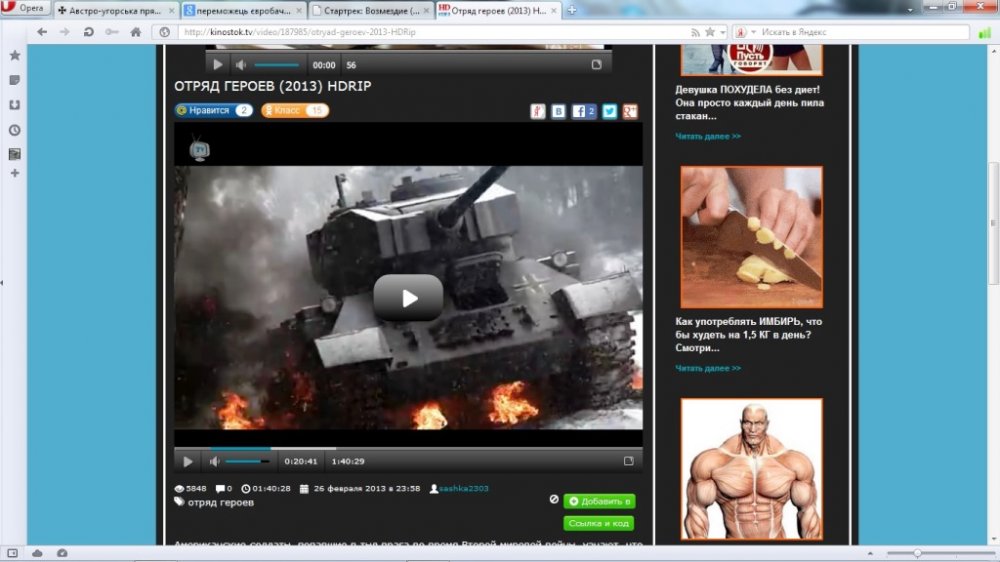Viewport: 1000px width, 562px height.
Task: Open the sidebar panel below History
Action: pos(15,154)
